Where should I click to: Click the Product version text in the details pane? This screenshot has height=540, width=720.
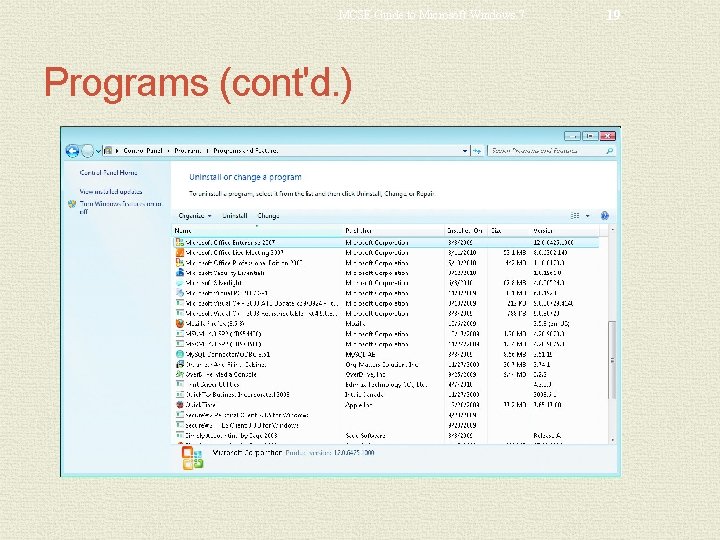click(330, 453)
